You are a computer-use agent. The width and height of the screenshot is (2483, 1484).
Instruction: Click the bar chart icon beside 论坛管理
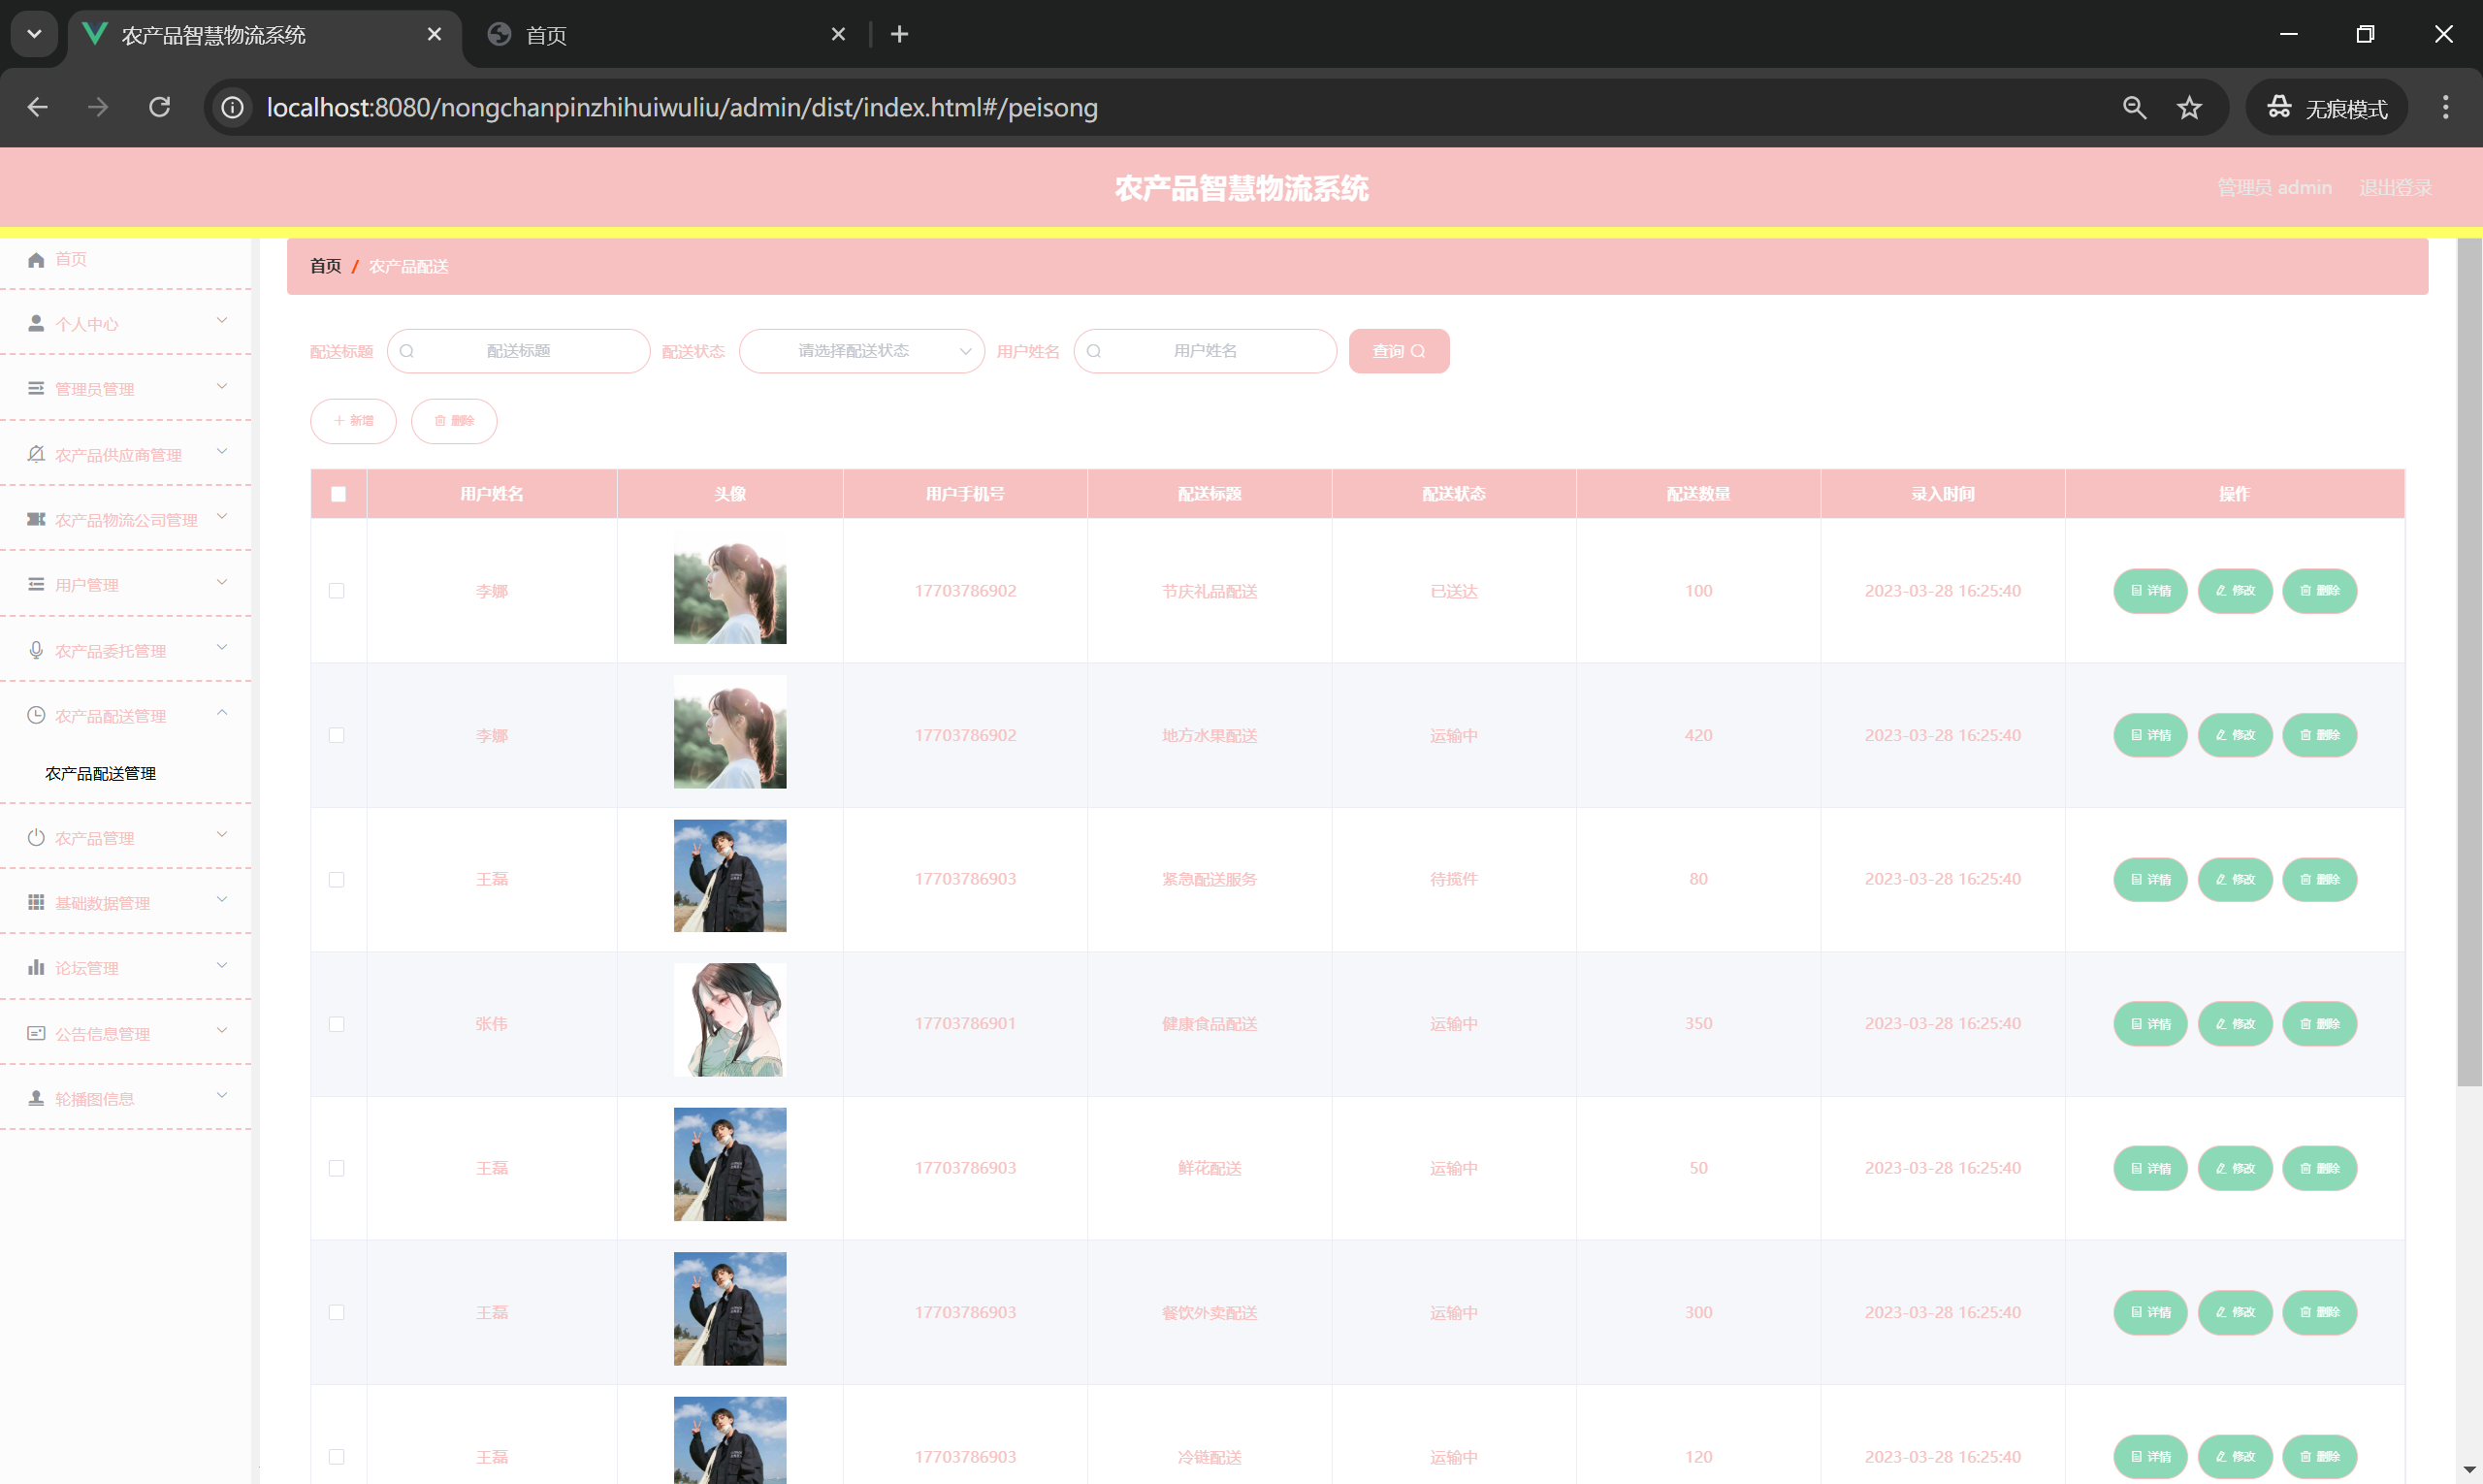click(x=36, y=968)
